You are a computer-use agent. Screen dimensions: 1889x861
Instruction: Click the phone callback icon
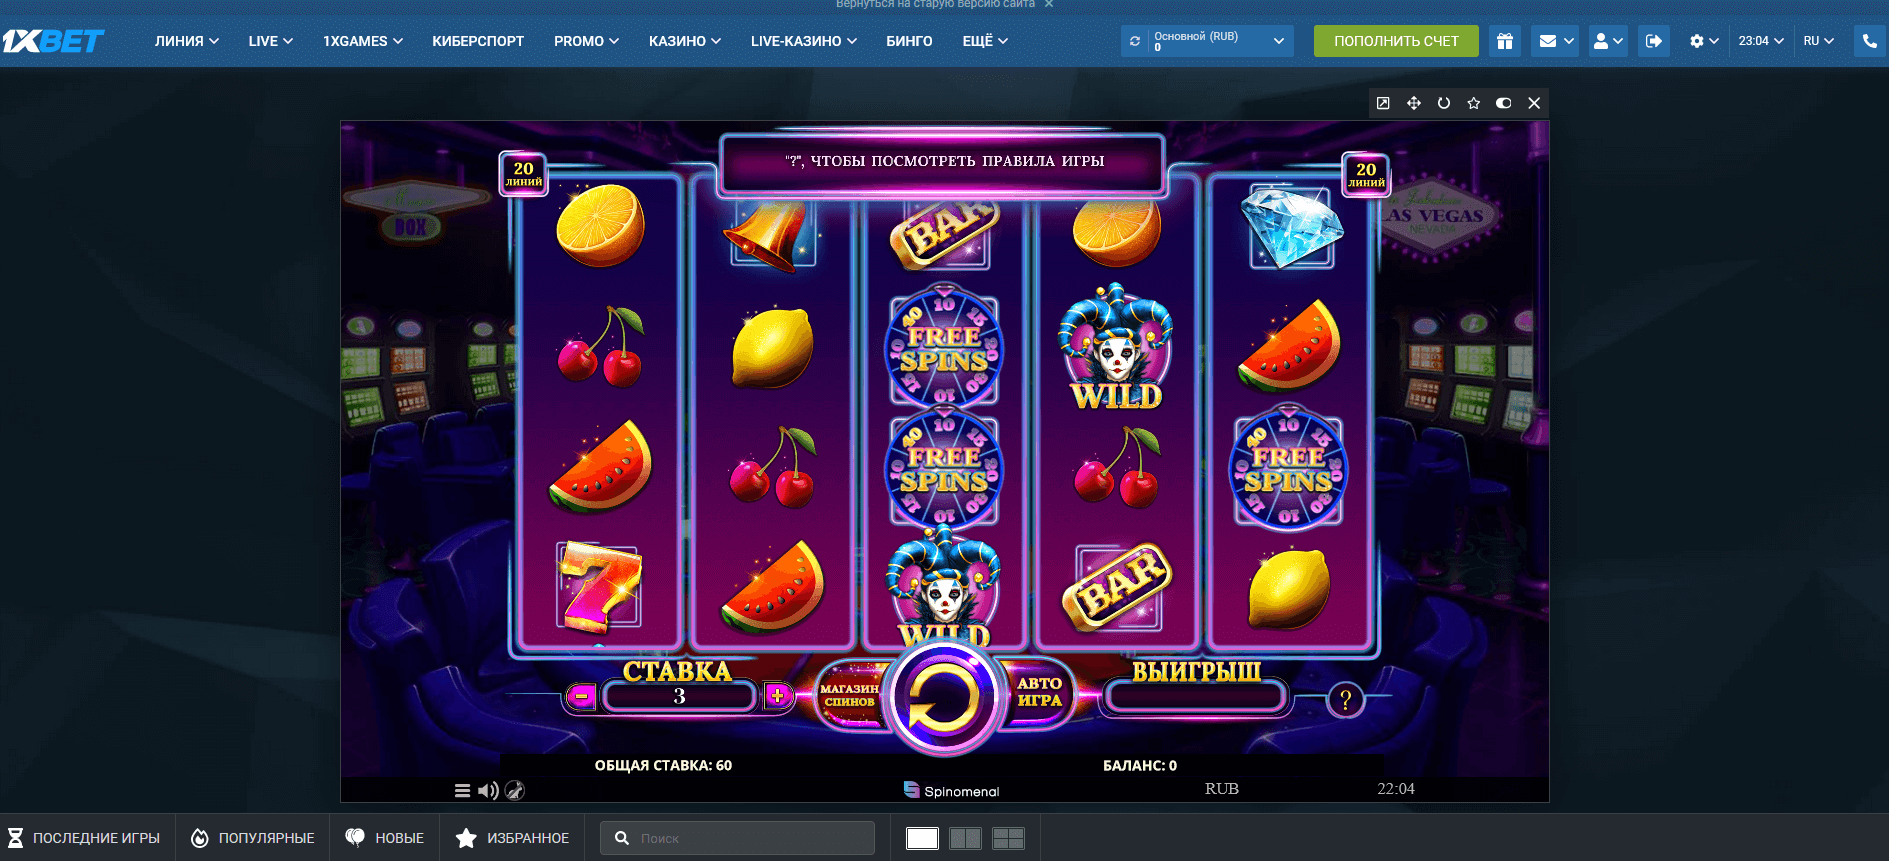[x=1870, y=41]
